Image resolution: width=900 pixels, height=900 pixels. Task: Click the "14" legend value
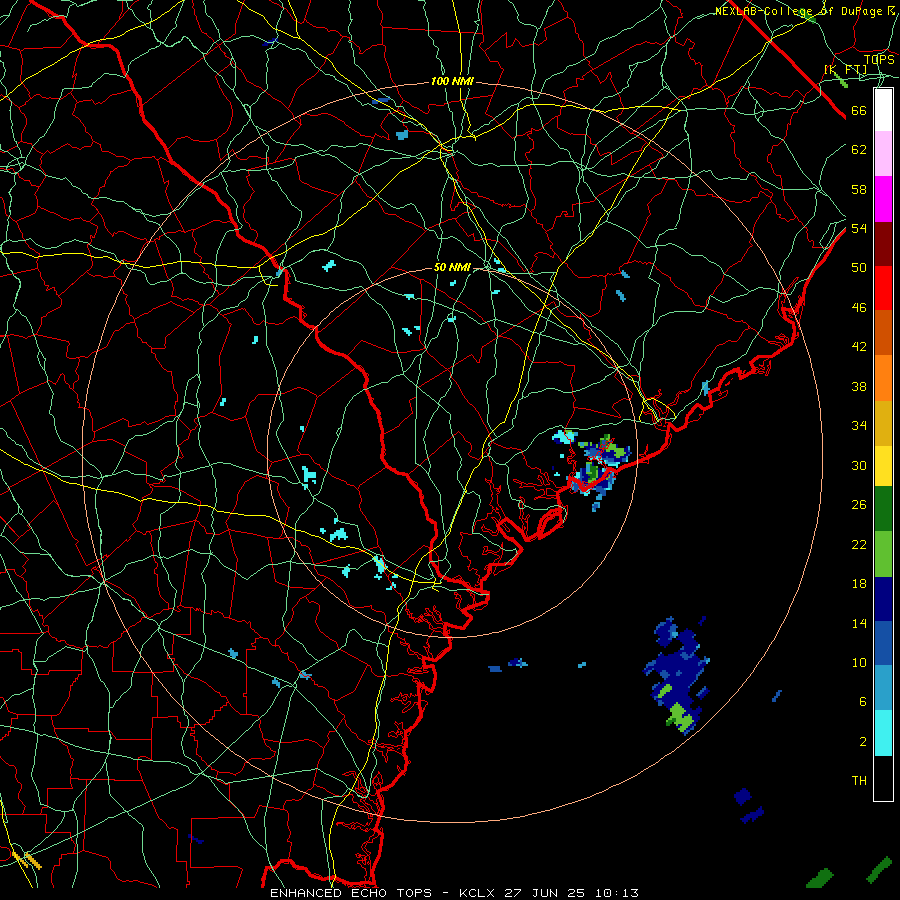(x=859, y=623)
